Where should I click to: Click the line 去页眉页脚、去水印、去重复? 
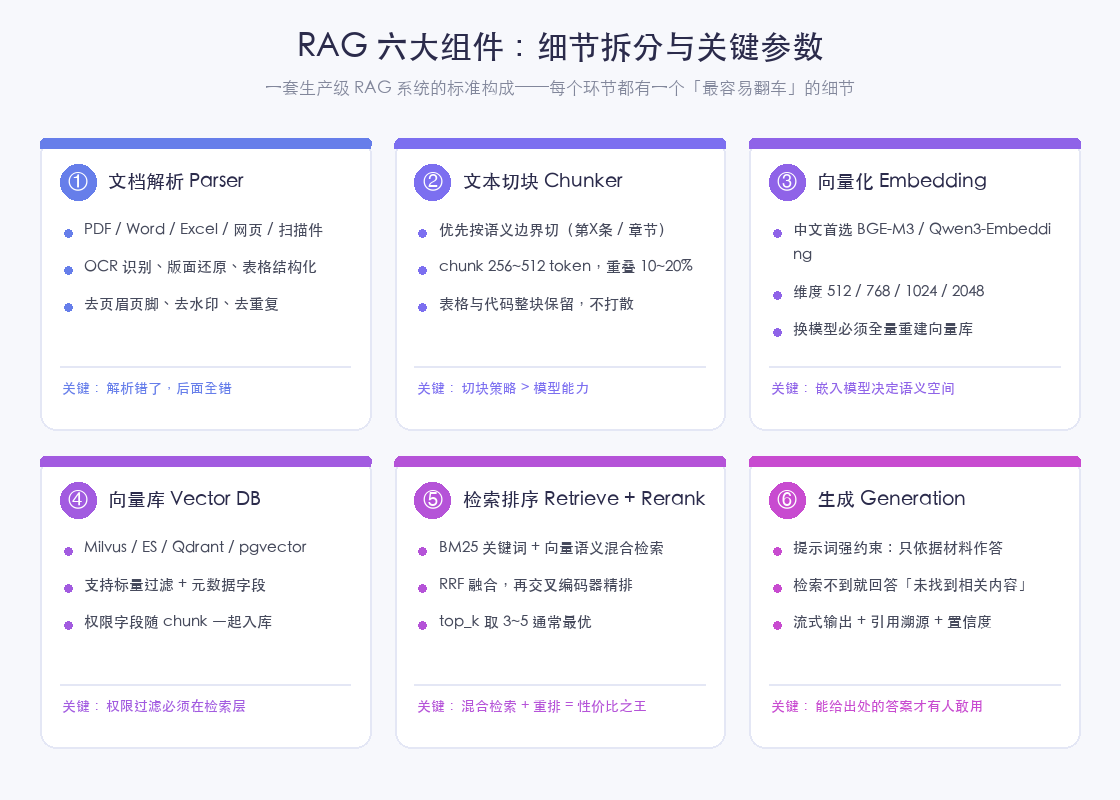coord(181,304)
